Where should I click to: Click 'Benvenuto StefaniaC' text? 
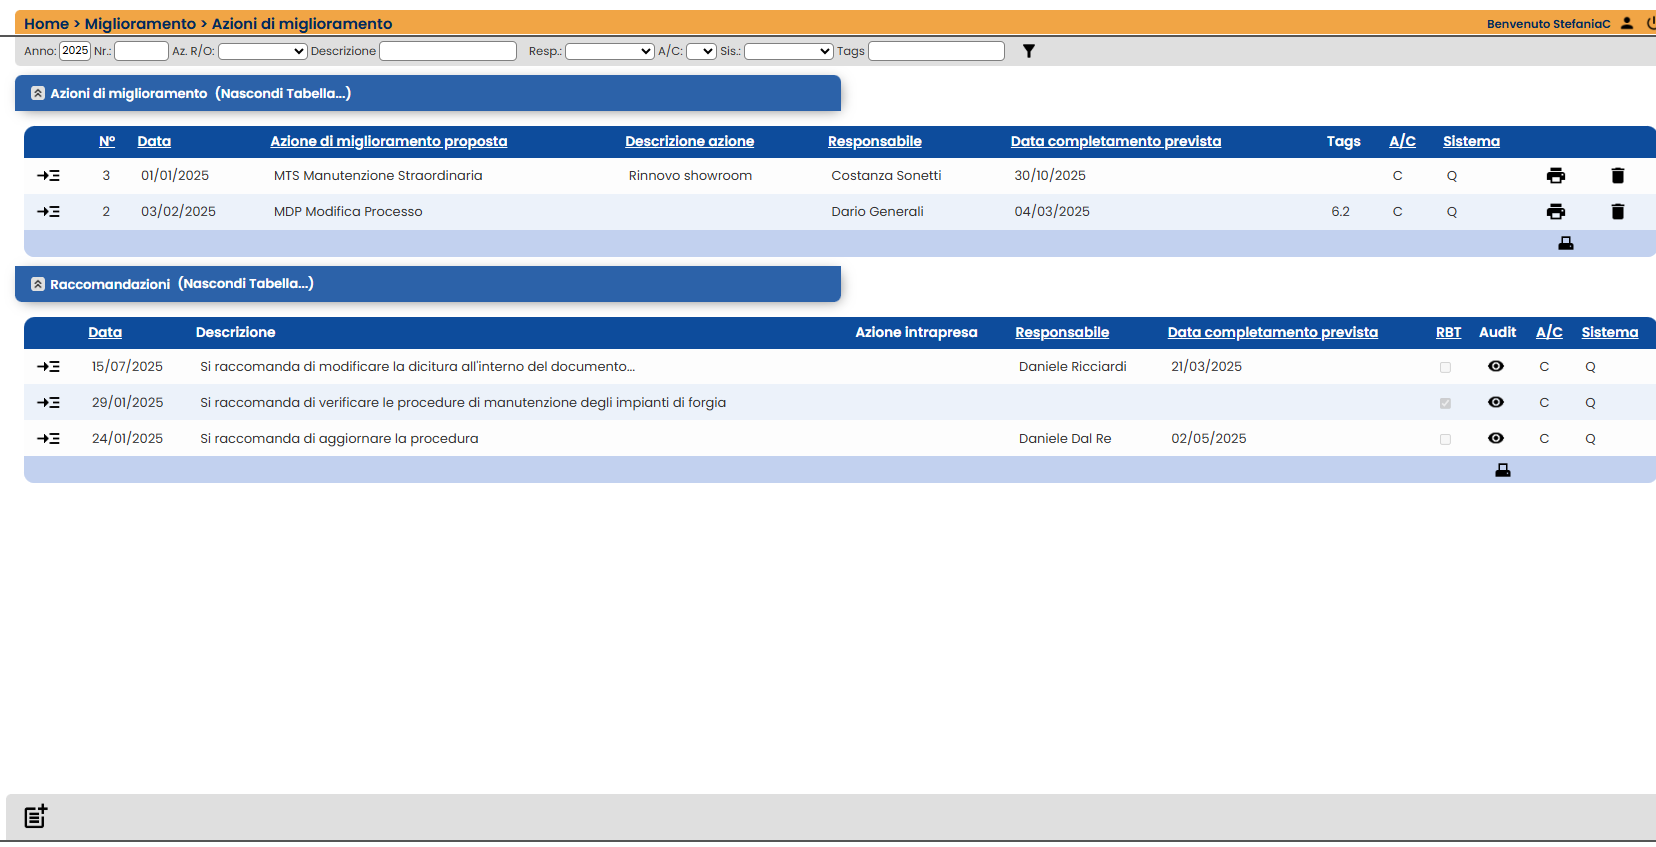click(1548, 24)
